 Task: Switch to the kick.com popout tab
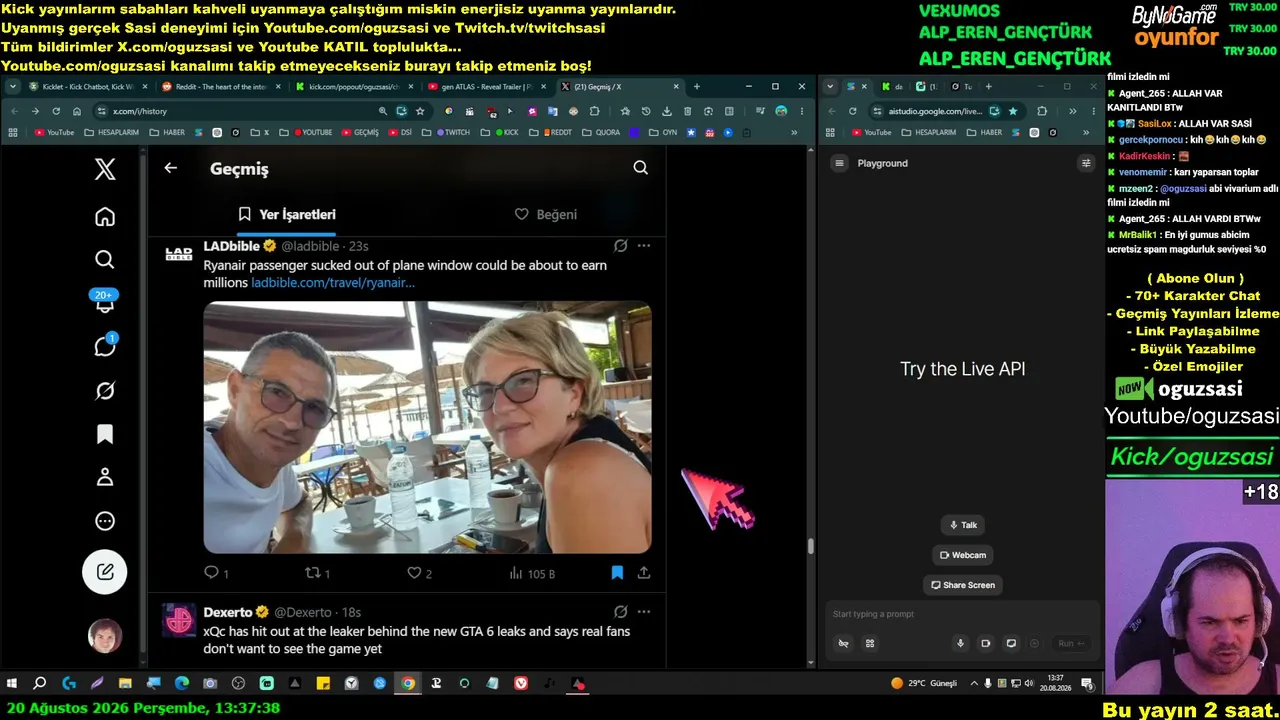(x=355, y=87)
